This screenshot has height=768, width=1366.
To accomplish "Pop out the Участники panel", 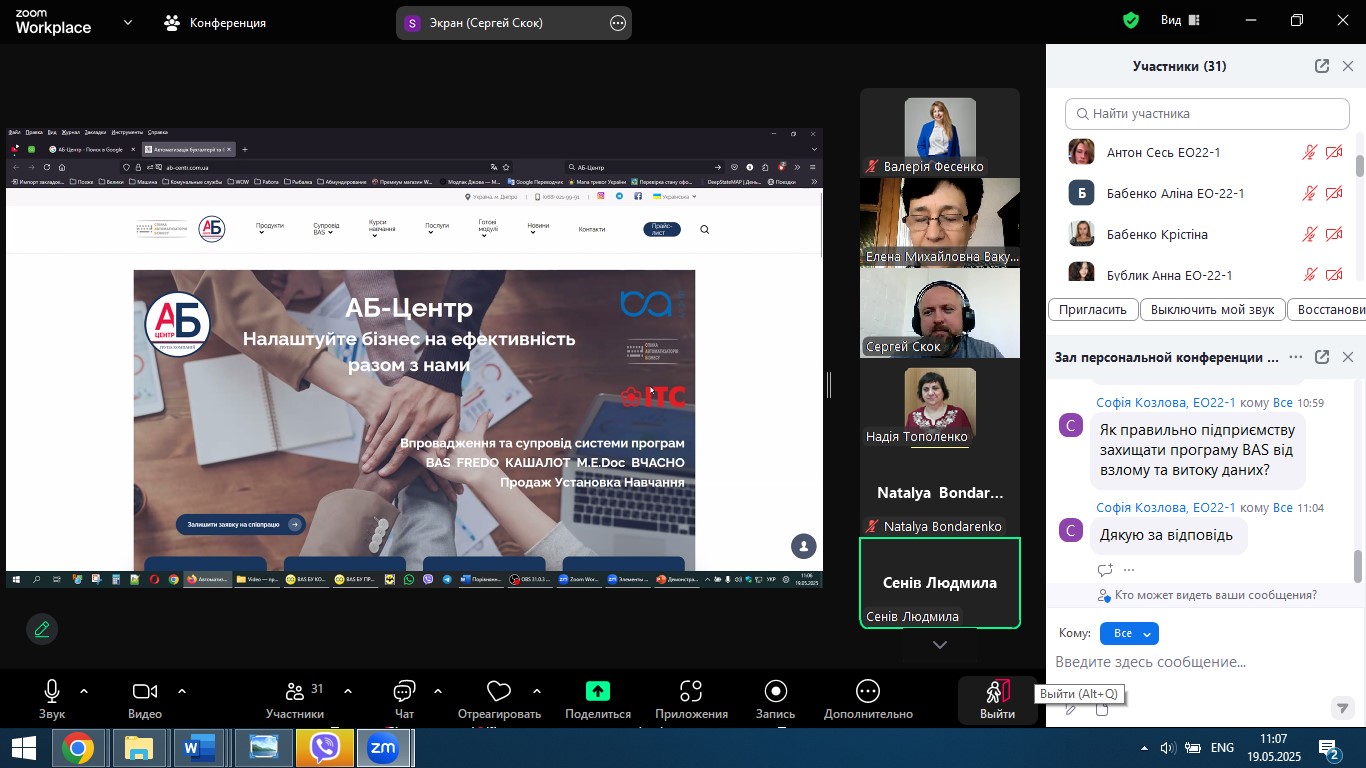I will (x=1322, y=66).
